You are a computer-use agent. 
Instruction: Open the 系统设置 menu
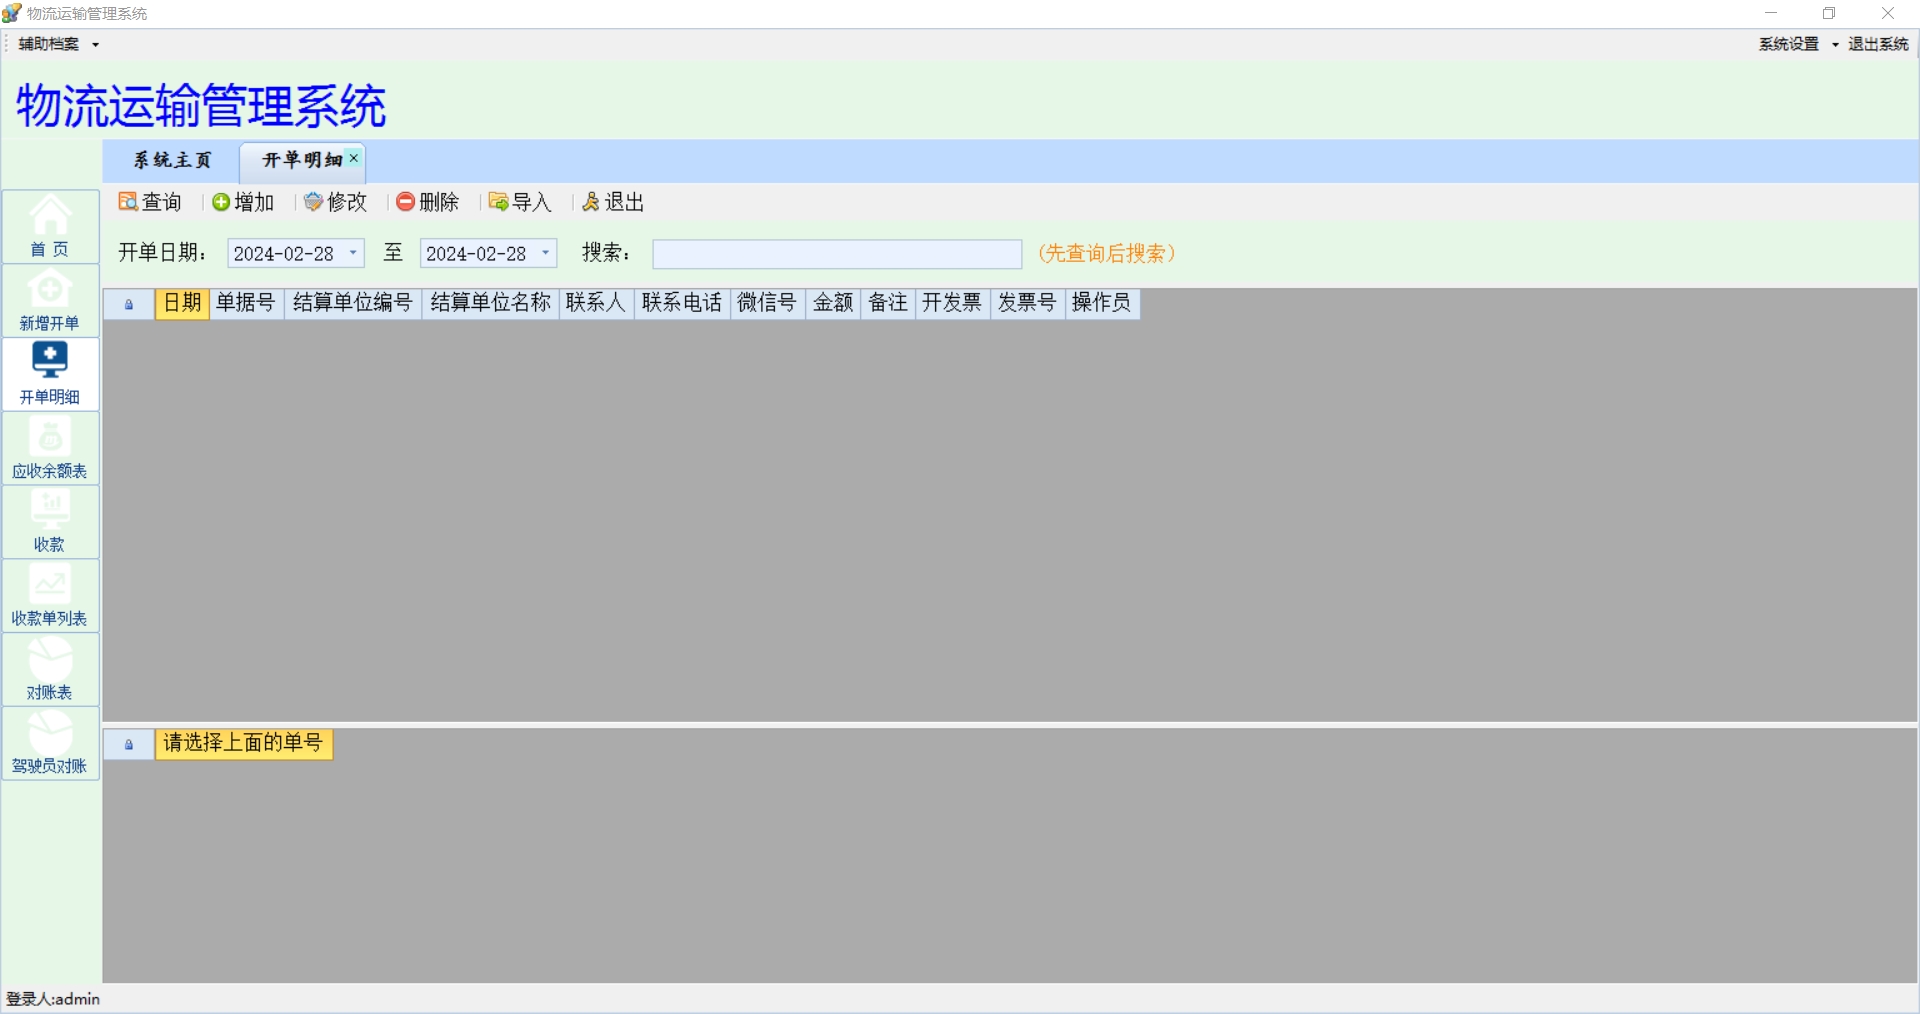click(x=1798, y=44)
